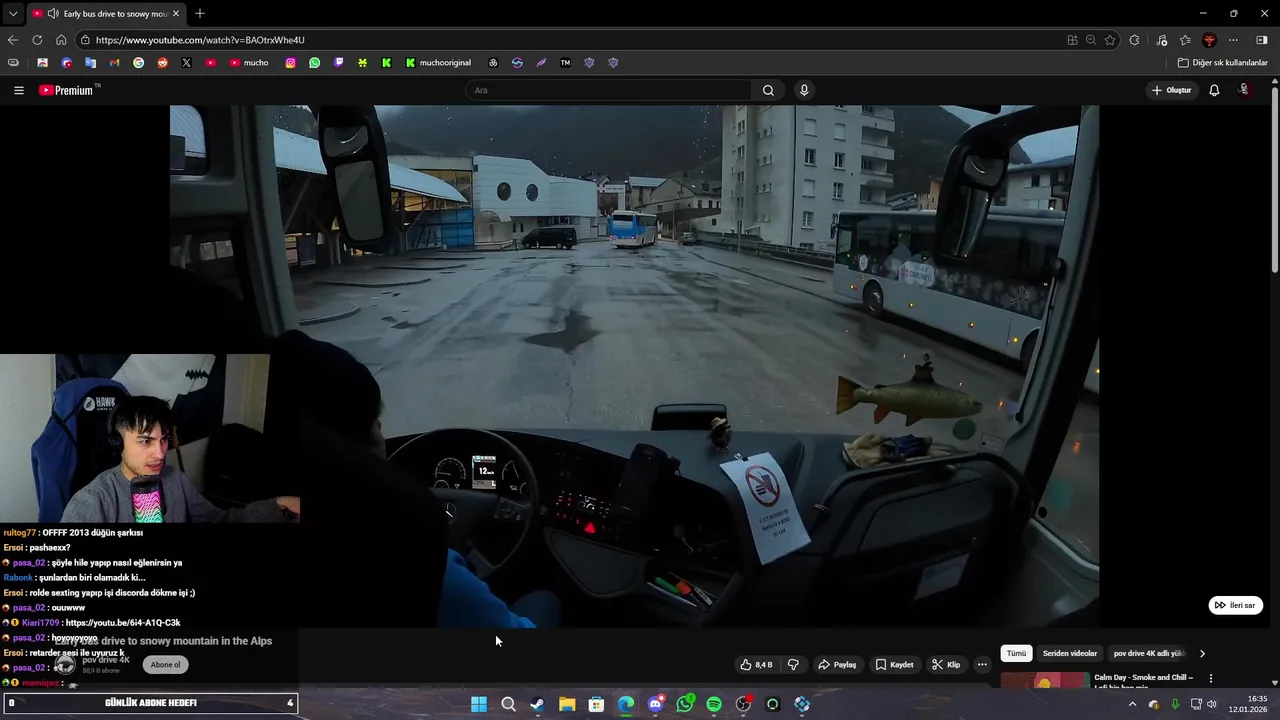
Task: Open Discord from the taskbar
Action: 655,704
